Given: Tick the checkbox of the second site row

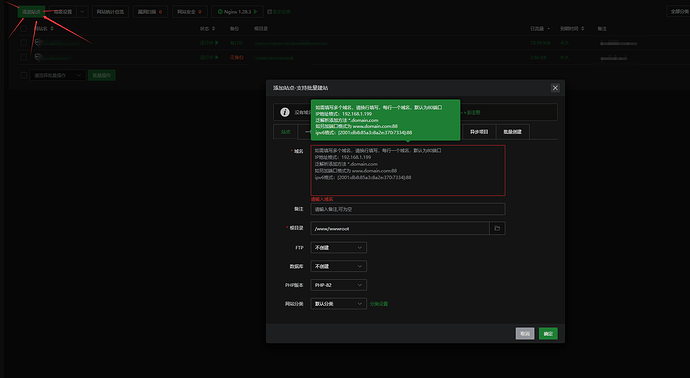Looking at the screenshot, I should [x=24, y=57].
